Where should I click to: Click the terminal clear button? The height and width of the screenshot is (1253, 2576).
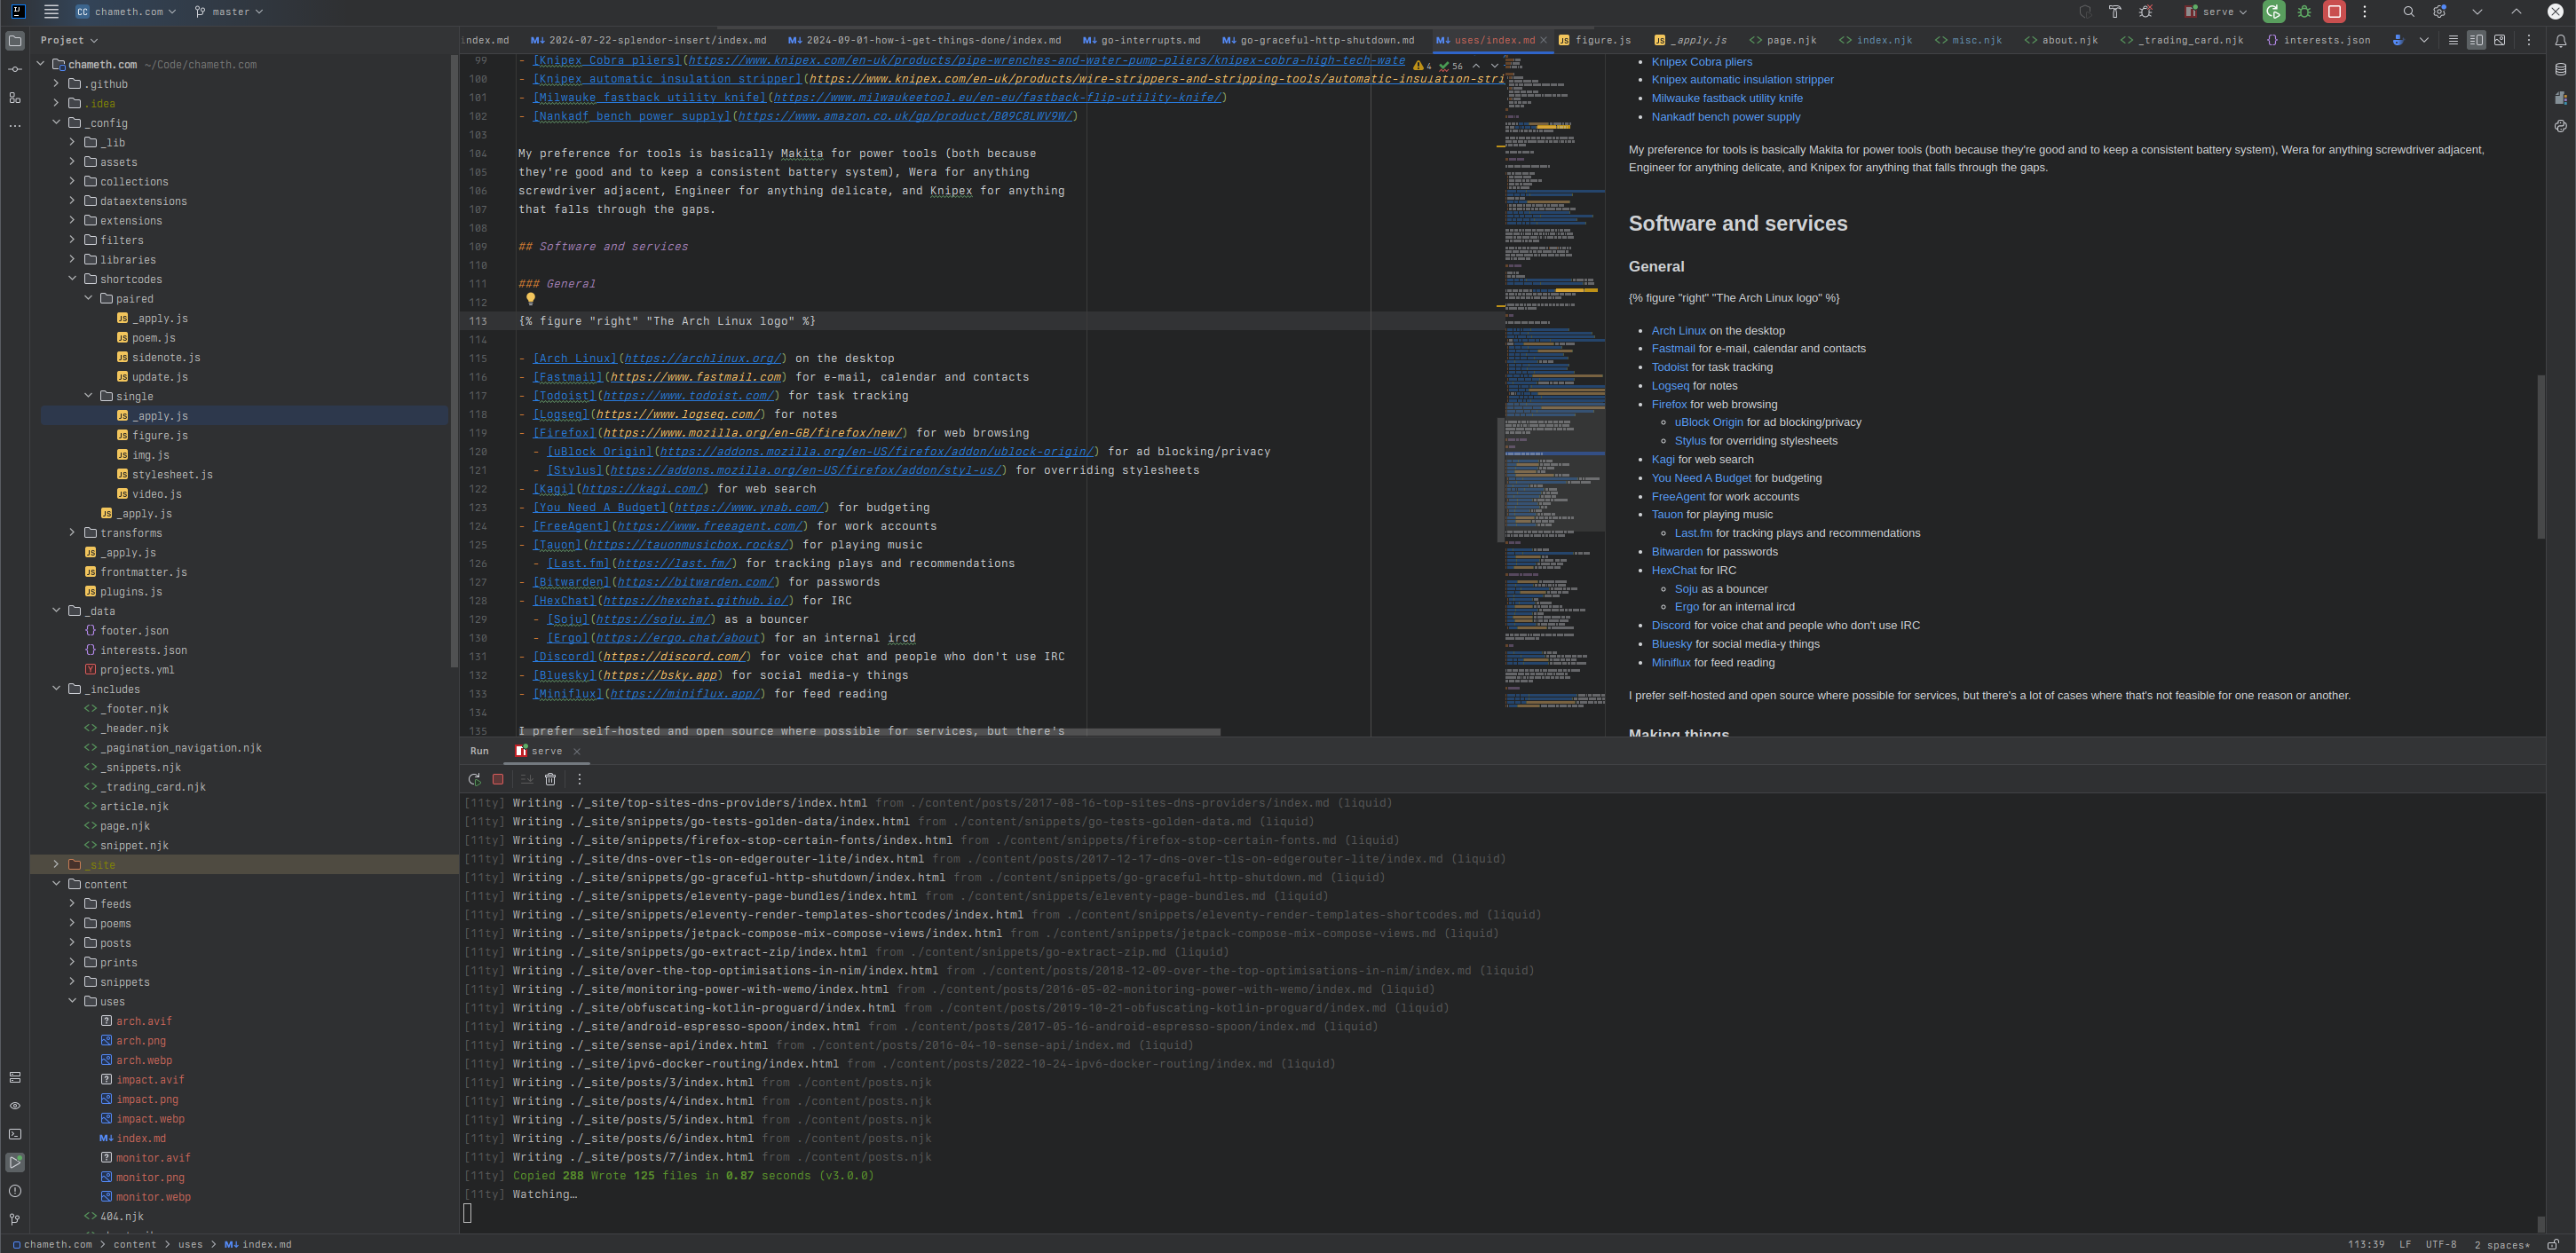[x=550, y=778]
